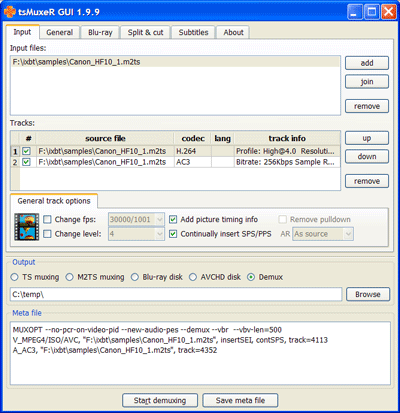Click inside the Meta file text area
400x413 pixels.
point(200,353)
